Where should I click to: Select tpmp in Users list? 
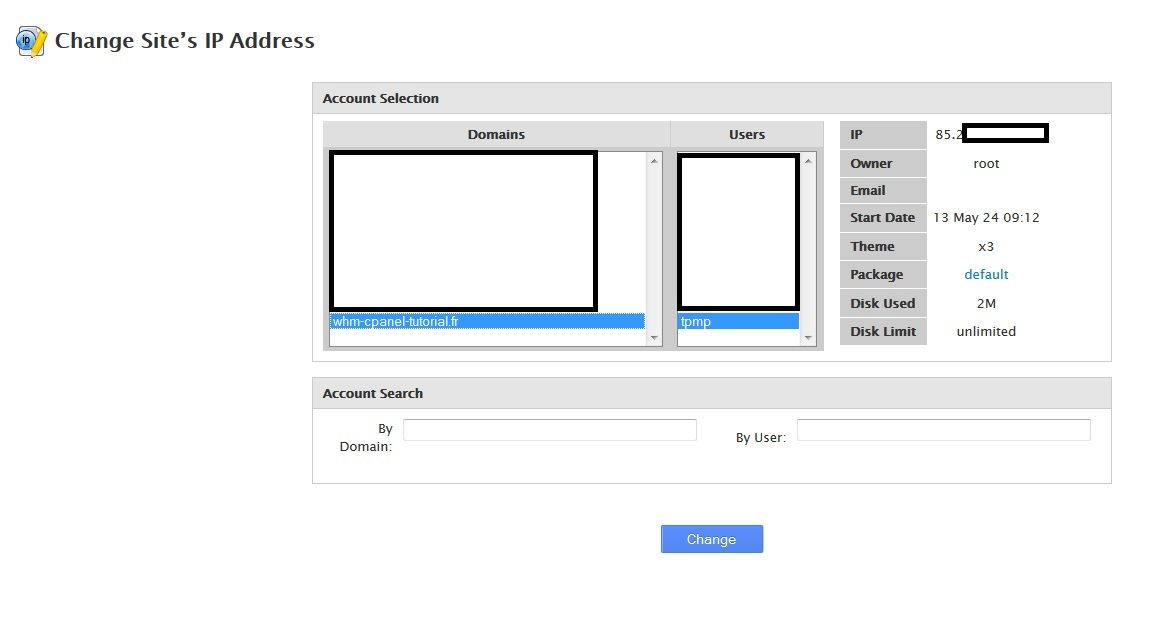pyautogui.click(x=738, y=322)
